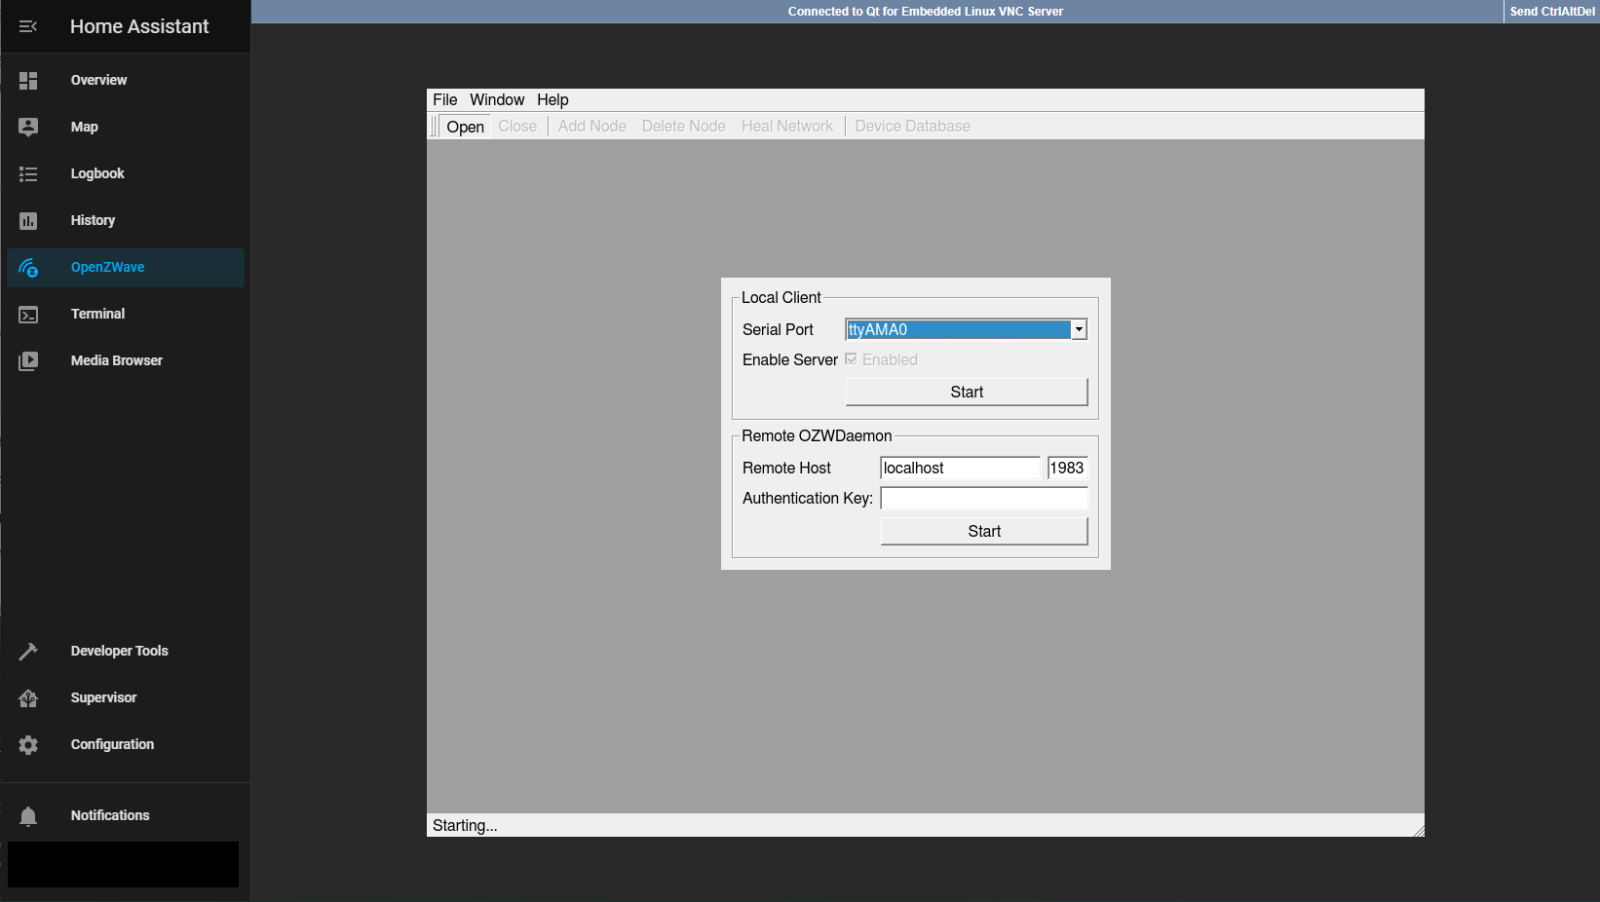Expand the Serial Port dropdown arrow
The width and height of the screenshot is (1600, 902).
click(x=1079, y=329)
